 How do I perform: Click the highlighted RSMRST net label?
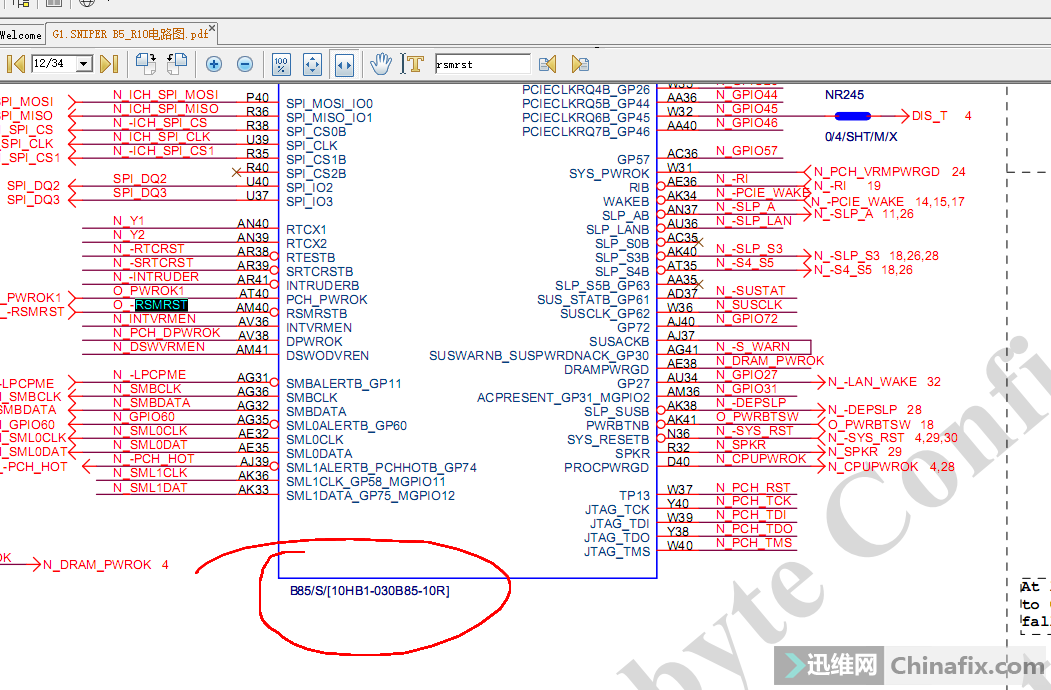pyautogui.click(x=161, y=305)
